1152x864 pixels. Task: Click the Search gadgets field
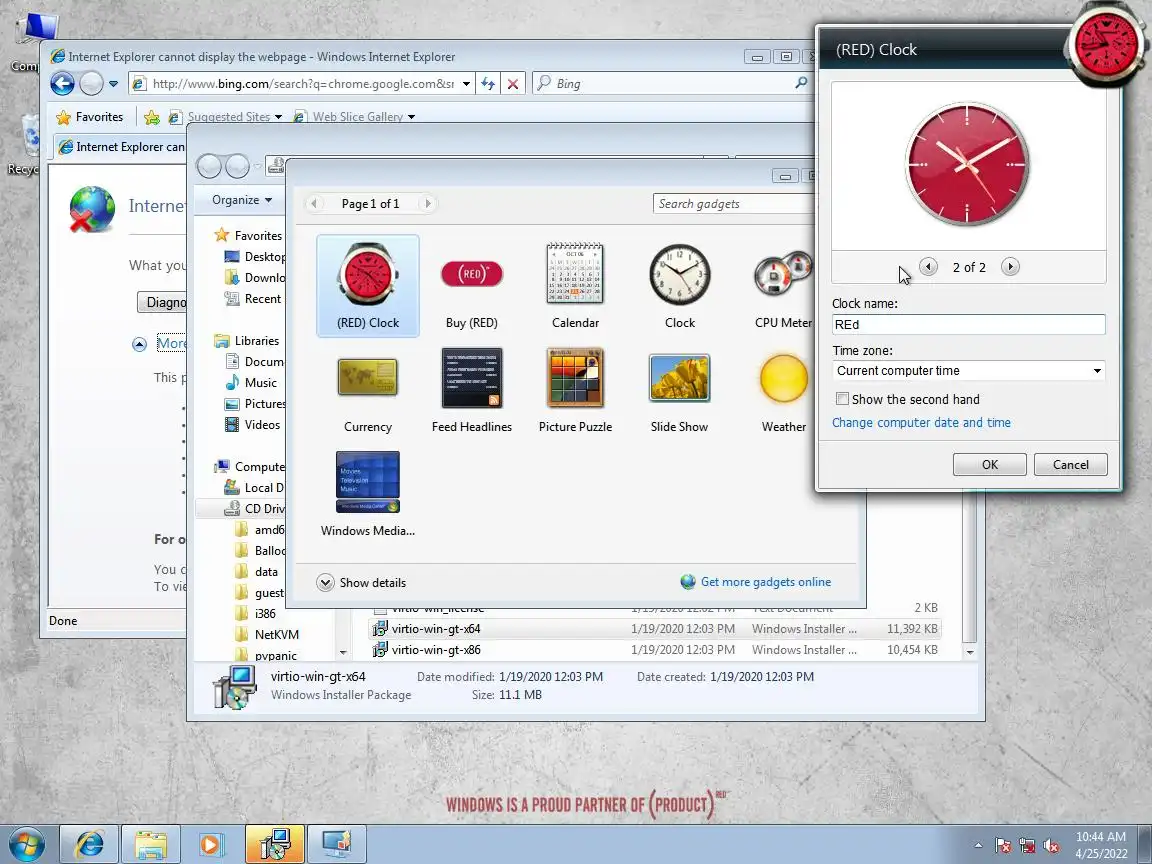[733, 204]
